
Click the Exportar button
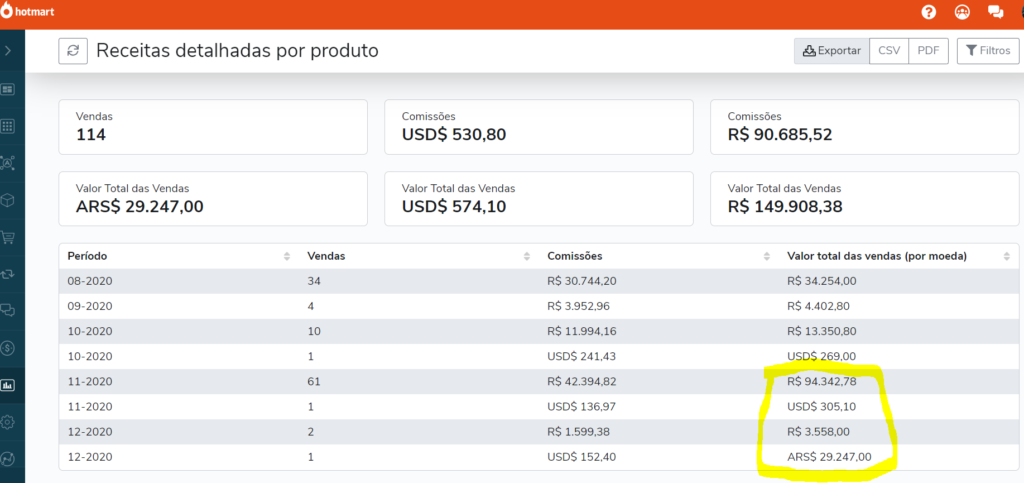click(831, 51)
